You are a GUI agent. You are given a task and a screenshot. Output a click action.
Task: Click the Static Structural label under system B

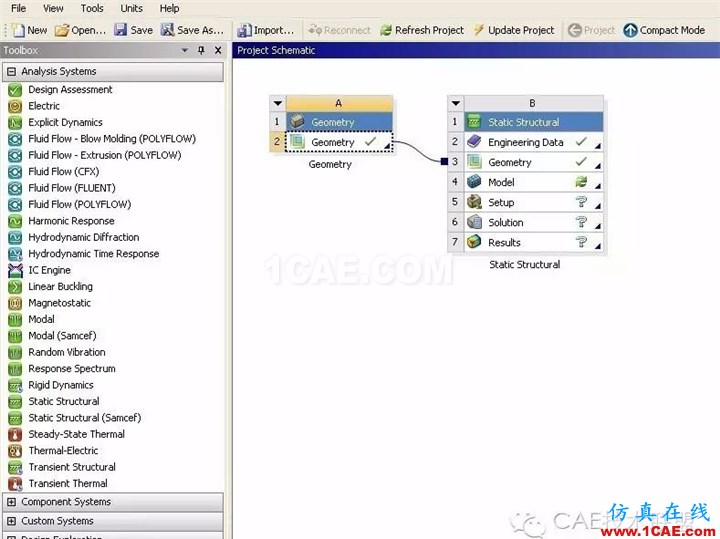524,264
